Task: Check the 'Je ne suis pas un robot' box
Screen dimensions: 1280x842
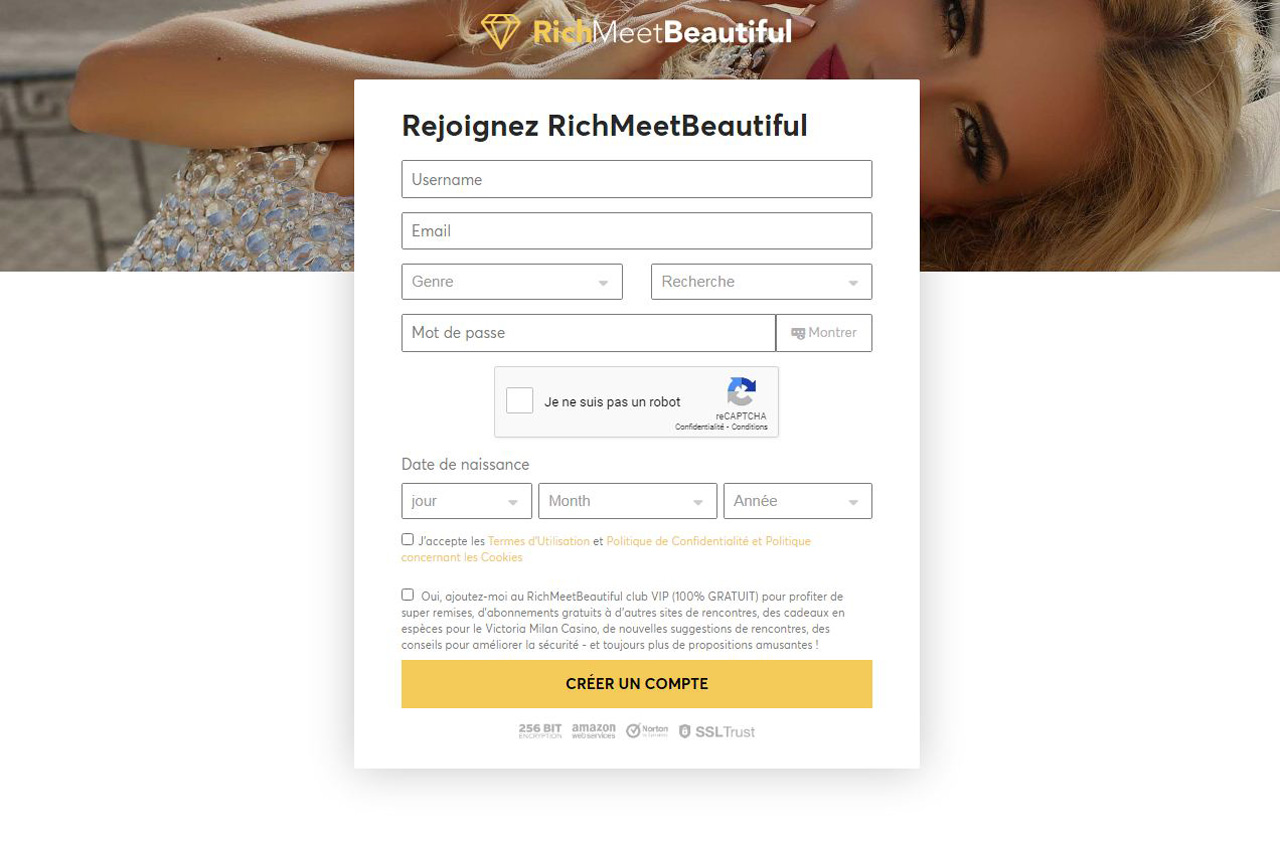Action: tap(520, 401)
